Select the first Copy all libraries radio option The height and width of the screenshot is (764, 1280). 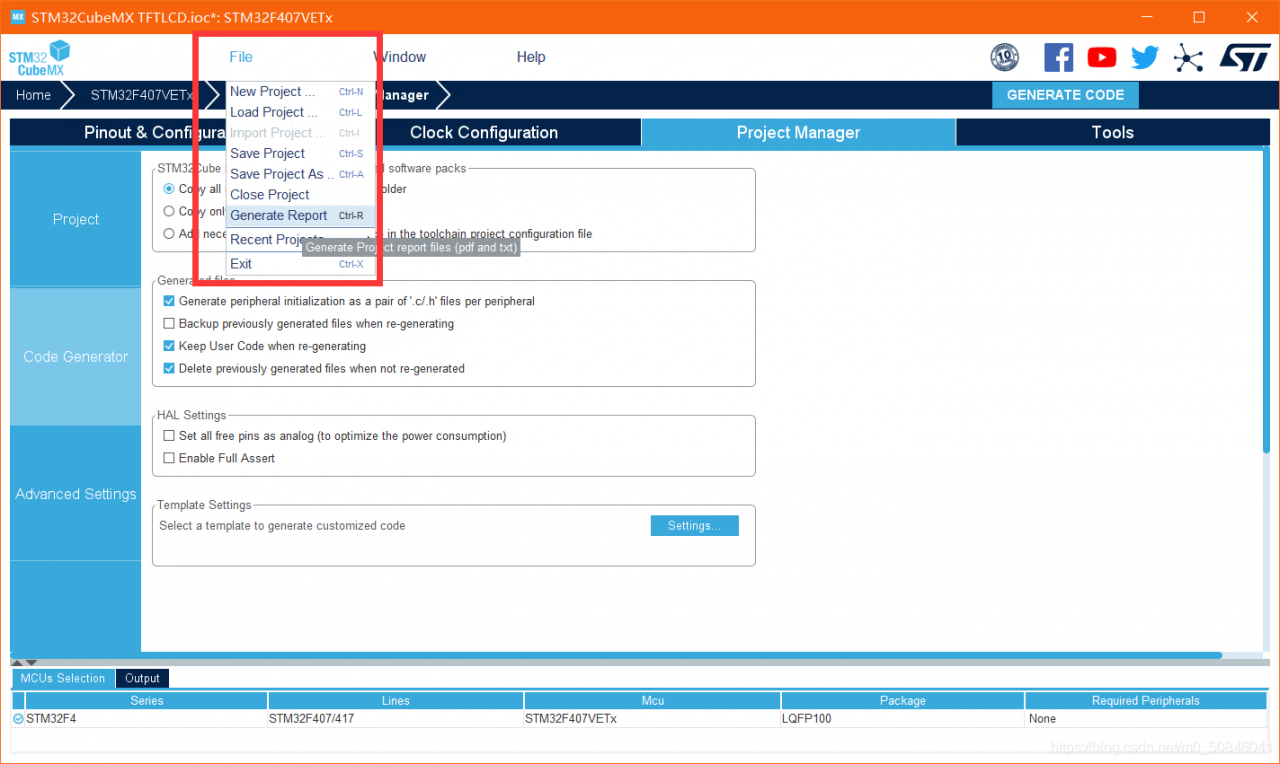(x=169, y=189)
